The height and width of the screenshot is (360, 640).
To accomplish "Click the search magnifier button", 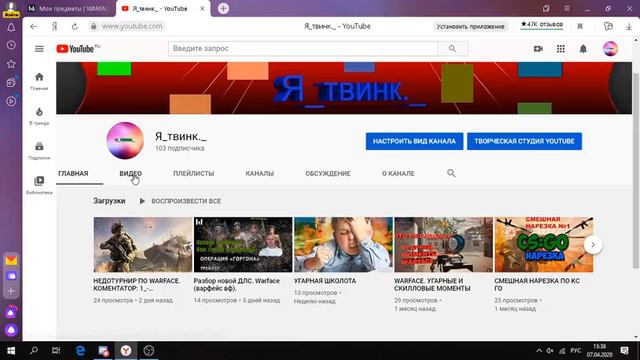I will pyautogui.click(x=452, y=49).
